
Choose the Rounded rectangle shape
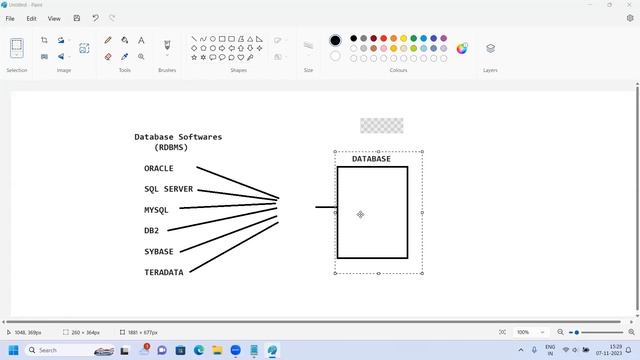231,39
